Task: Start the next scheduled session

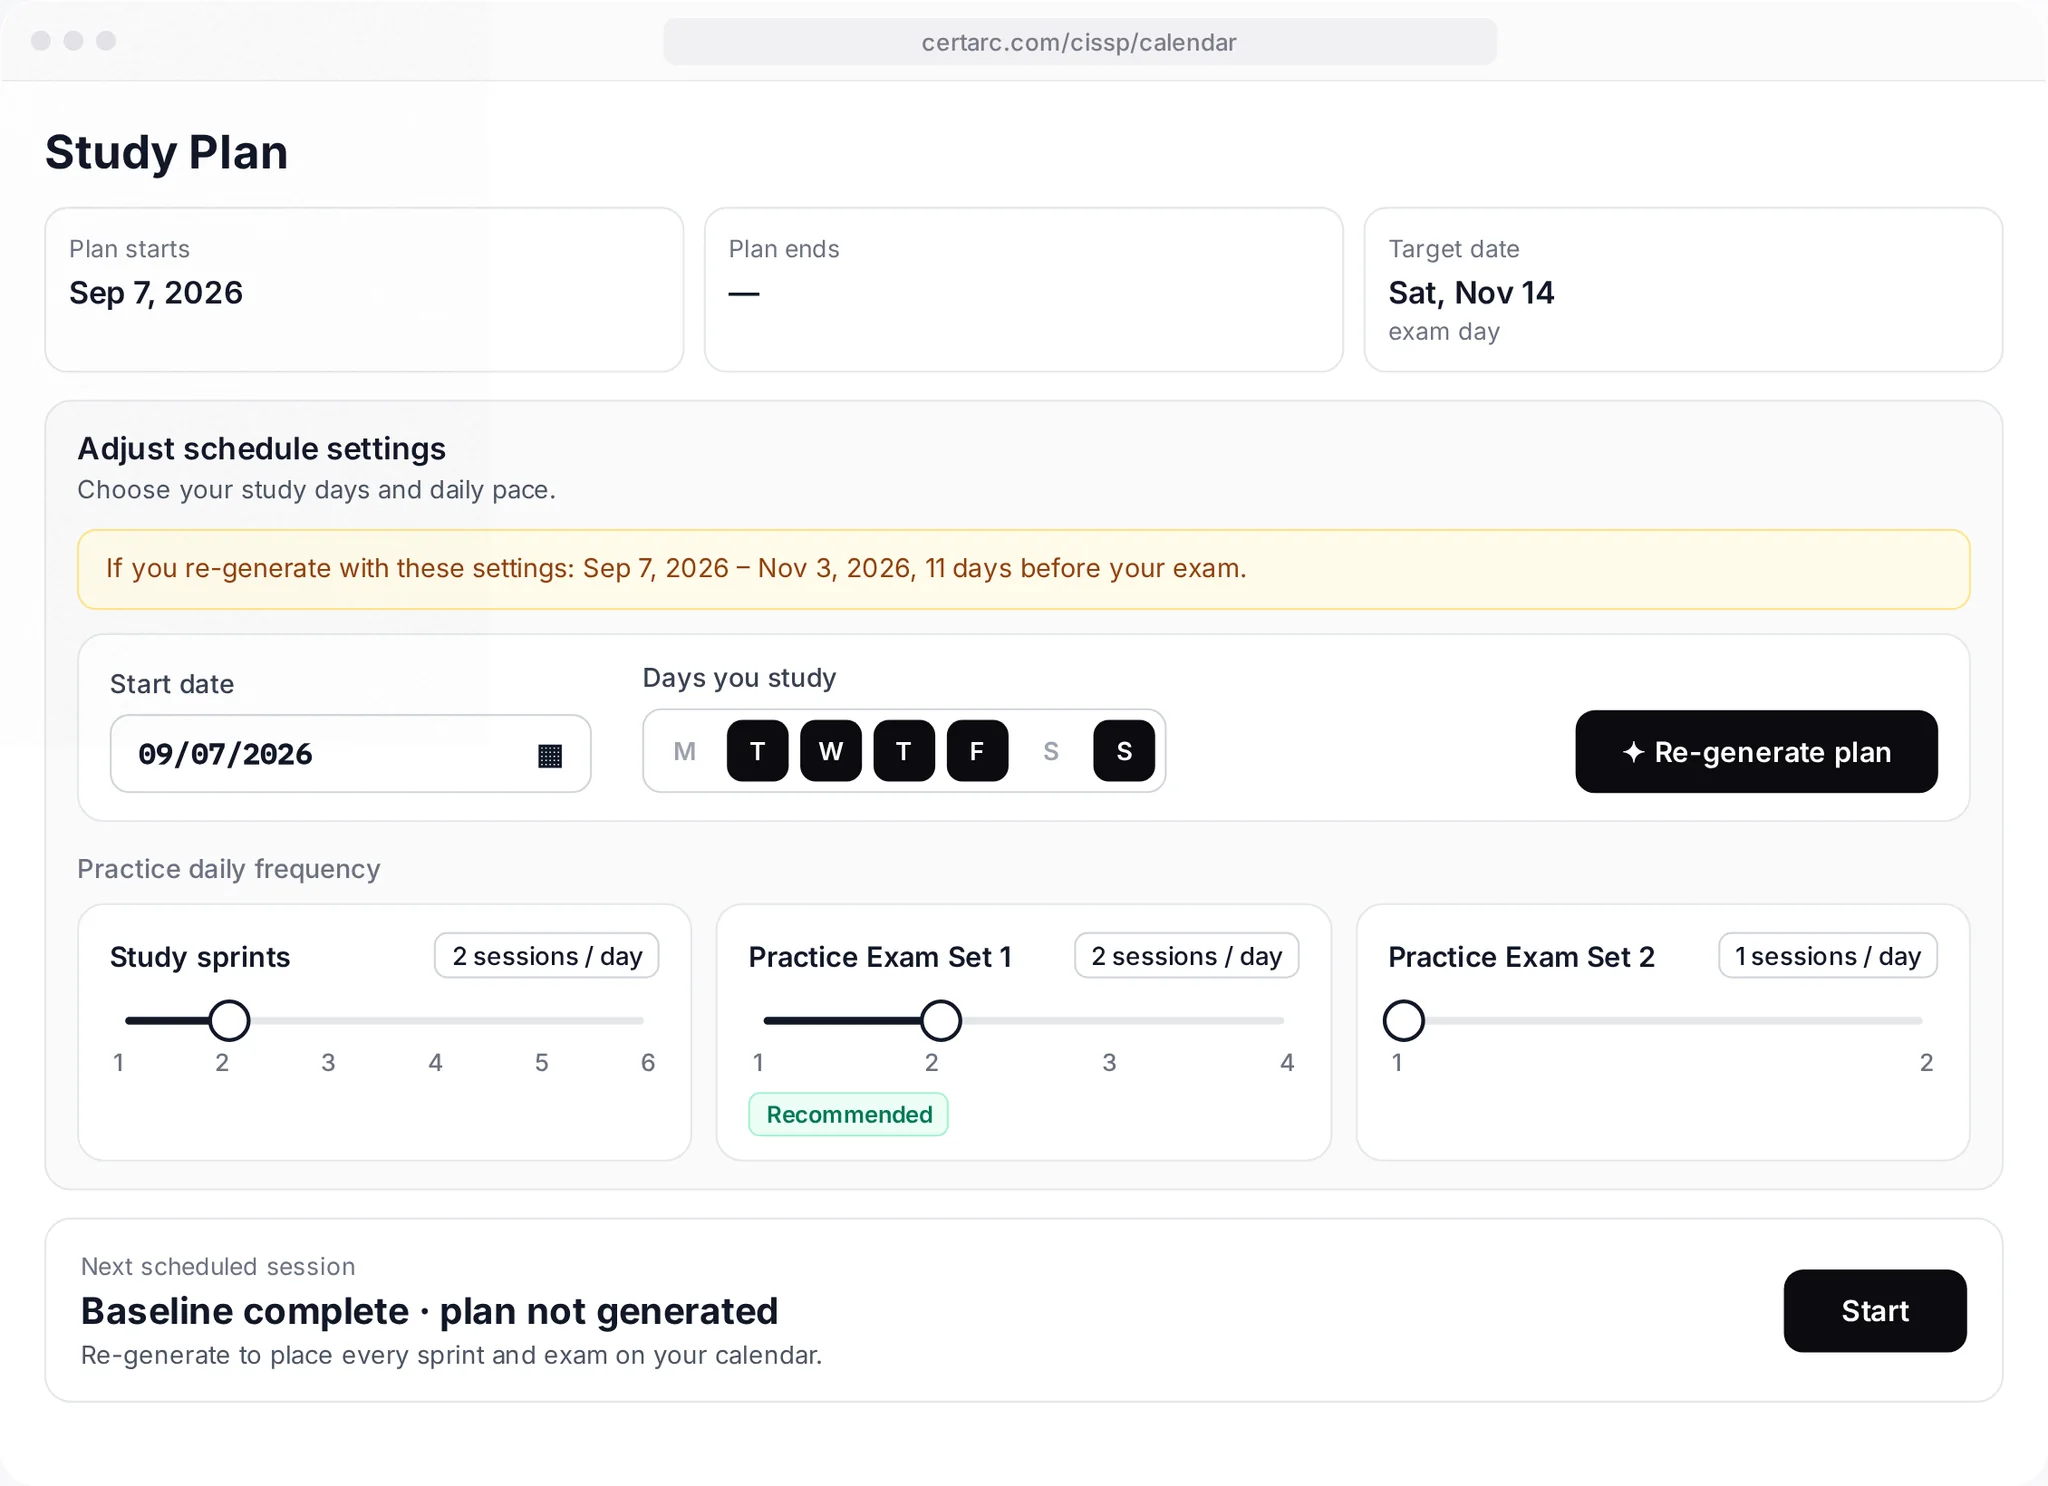Action: point(1875,1311)
